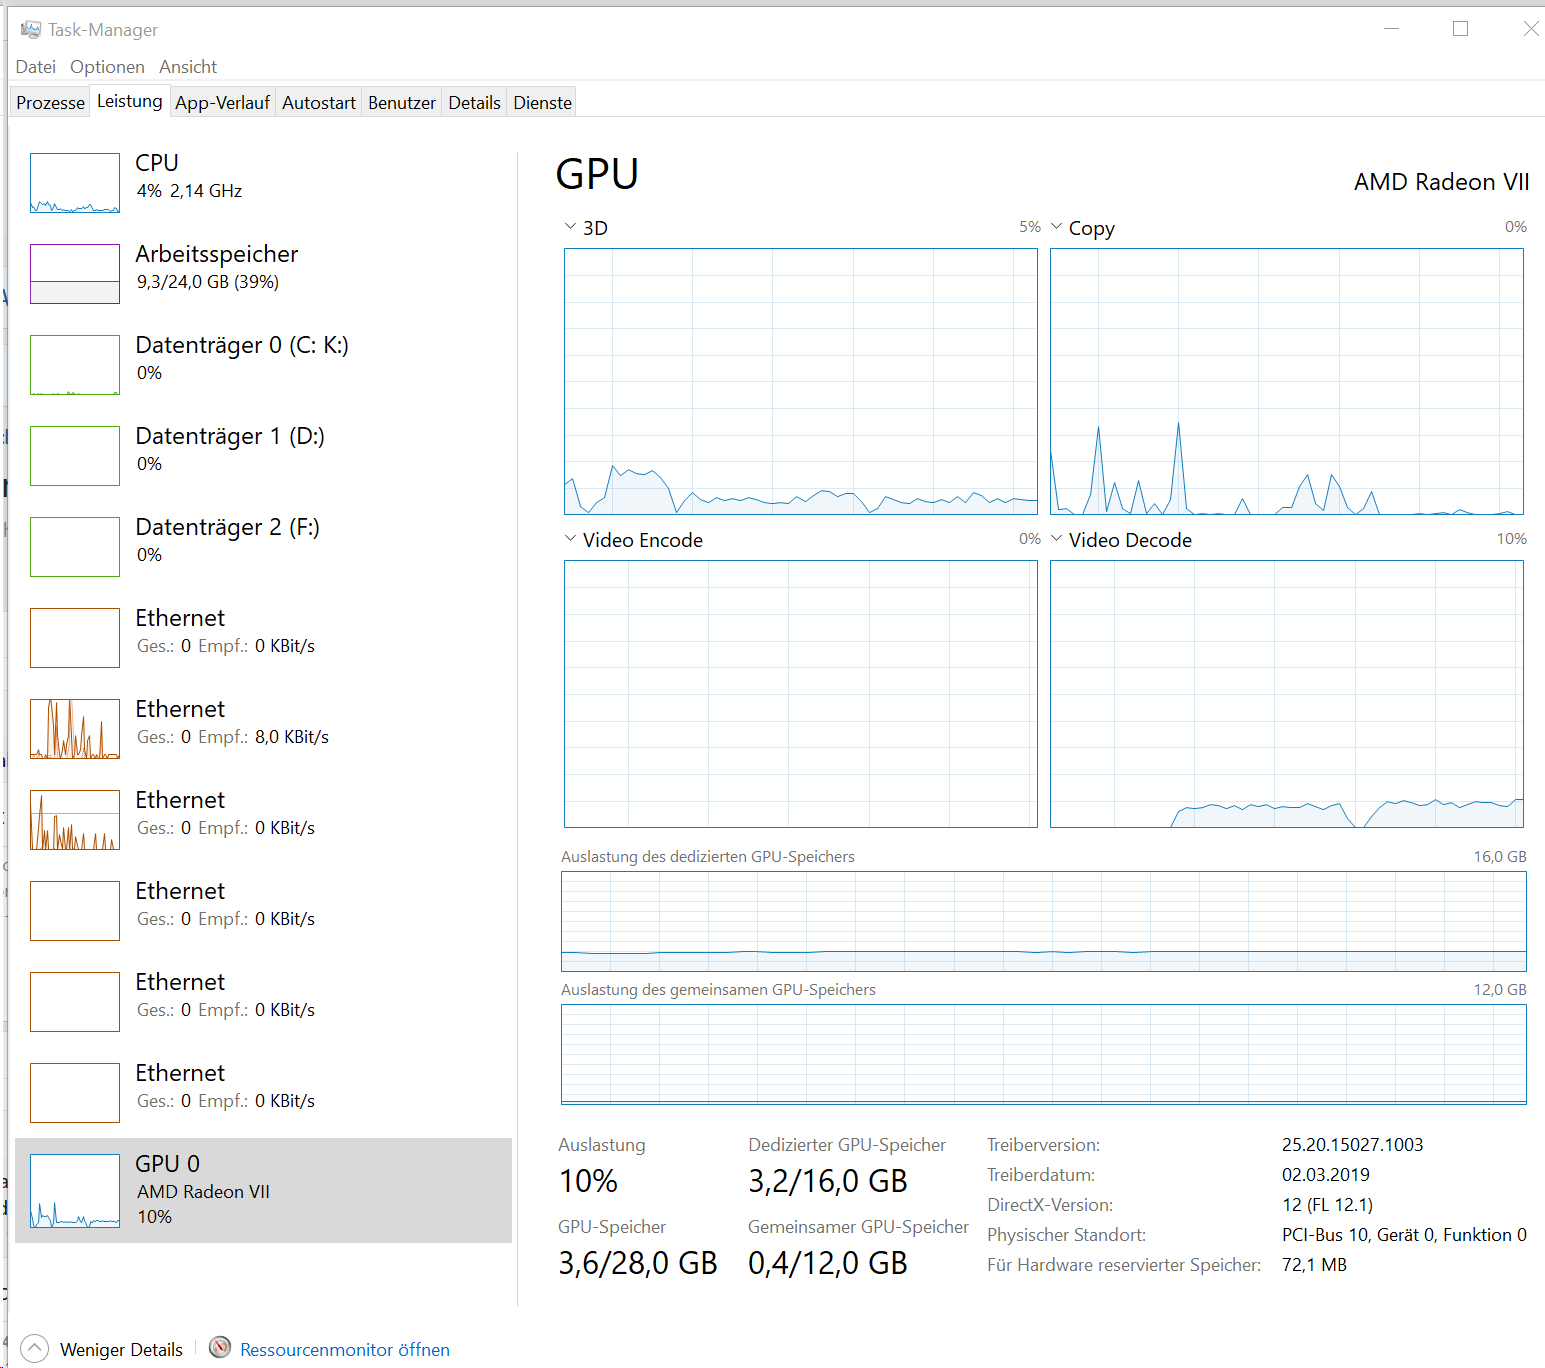Click the '3,6/28,0 GB' GPU memory value
Image resolution: width=1545 pixels, height=1368 pixels.
coord(638,1263)
